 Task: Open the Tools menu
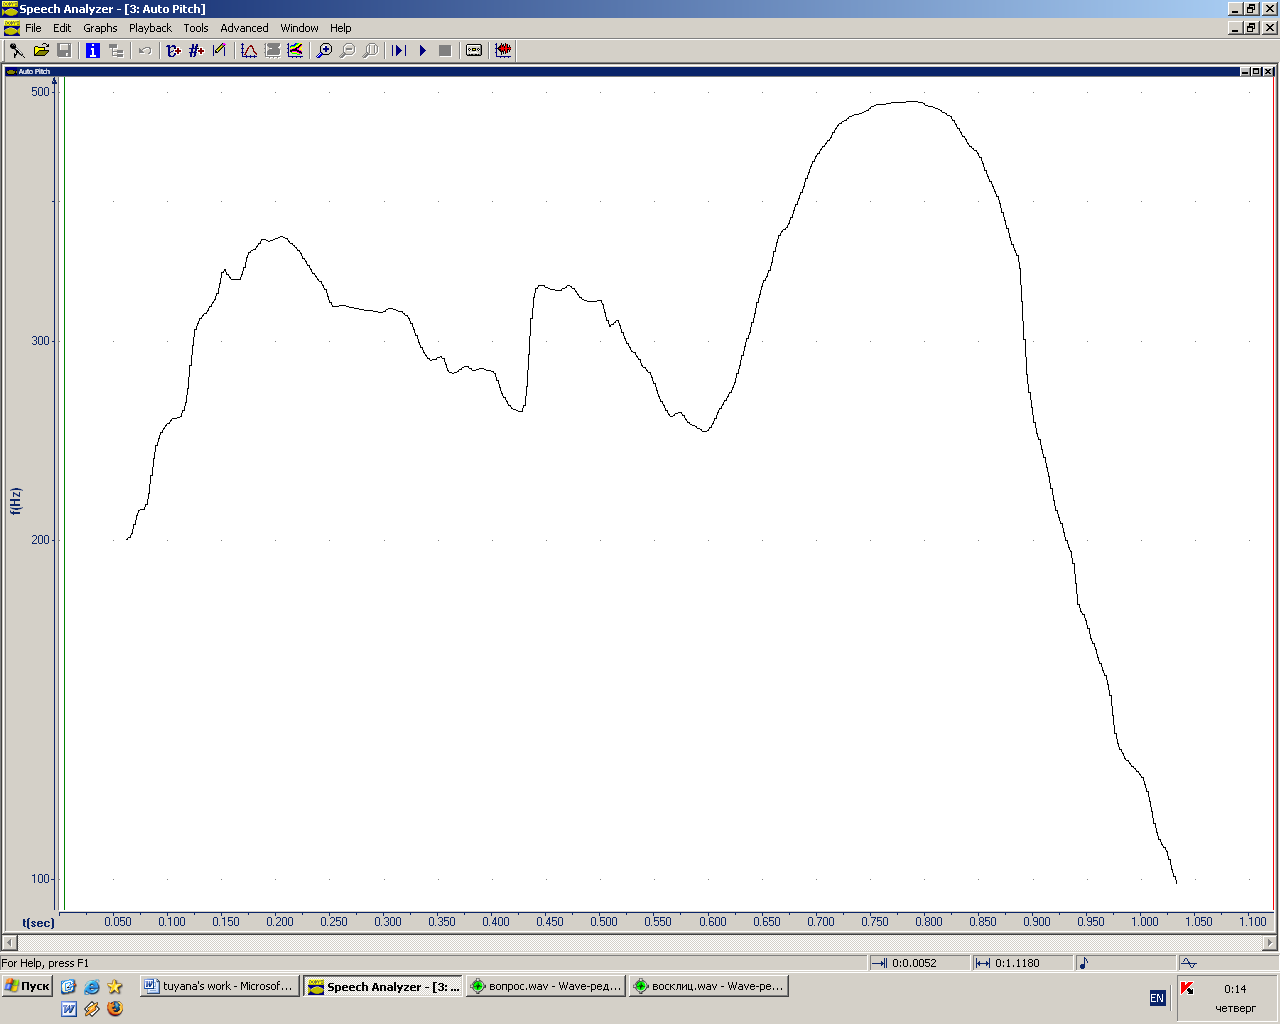pyautogui.click(x=196, y=28)
